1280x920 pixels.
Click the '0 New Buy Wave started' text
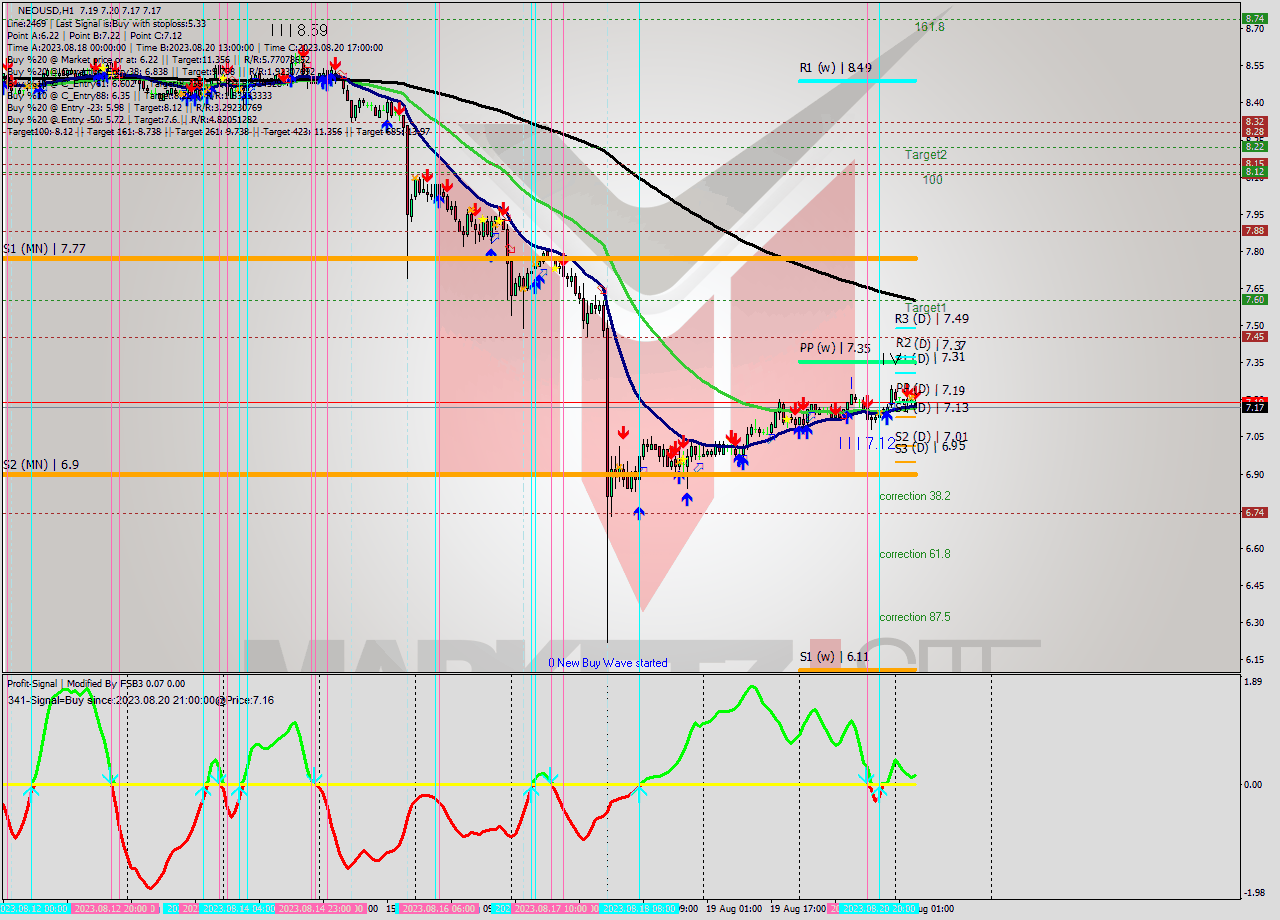[x=608, y=663]
